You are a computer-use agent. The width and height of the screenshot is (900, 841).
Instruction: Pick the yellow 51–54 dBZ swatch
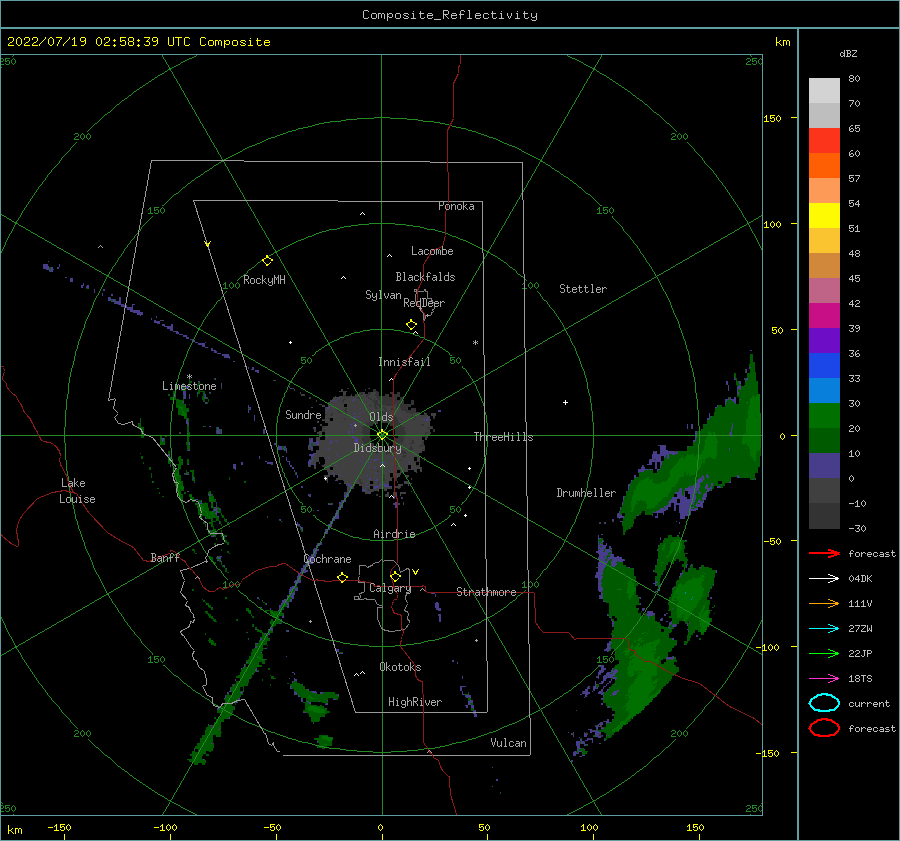pos(824,216)
